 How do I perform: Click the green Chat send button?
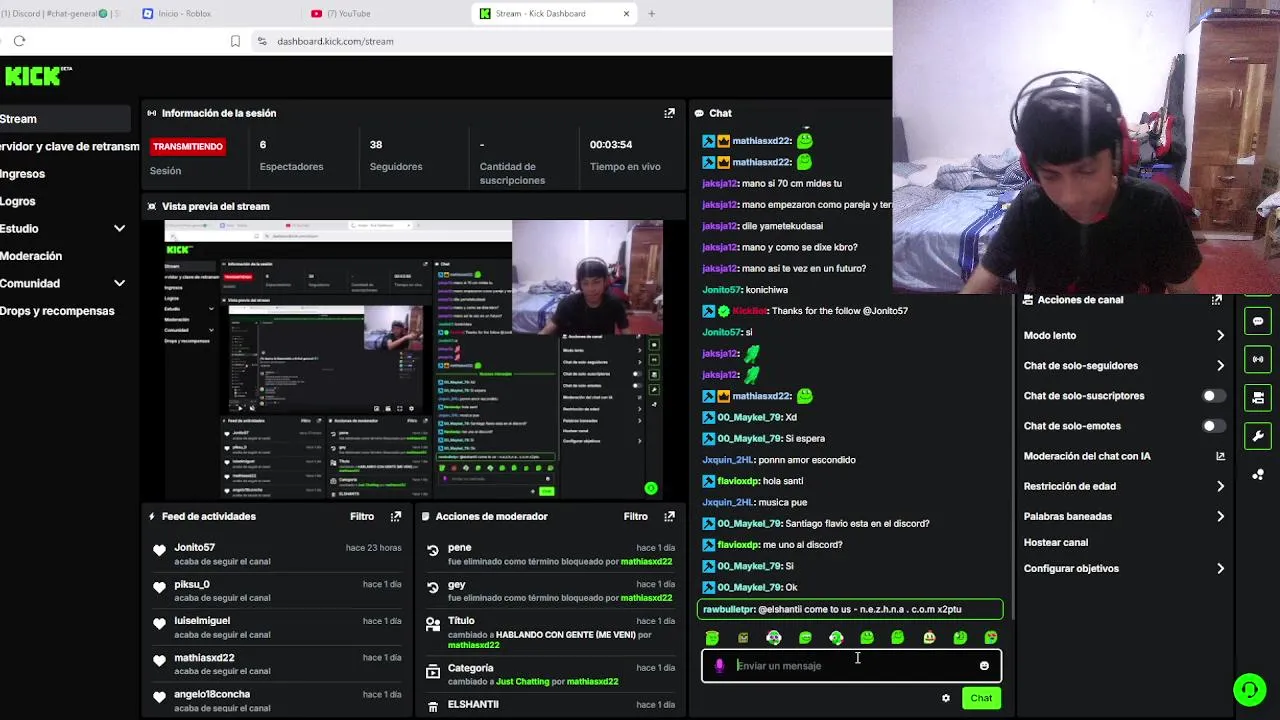(x=981, y=698)
